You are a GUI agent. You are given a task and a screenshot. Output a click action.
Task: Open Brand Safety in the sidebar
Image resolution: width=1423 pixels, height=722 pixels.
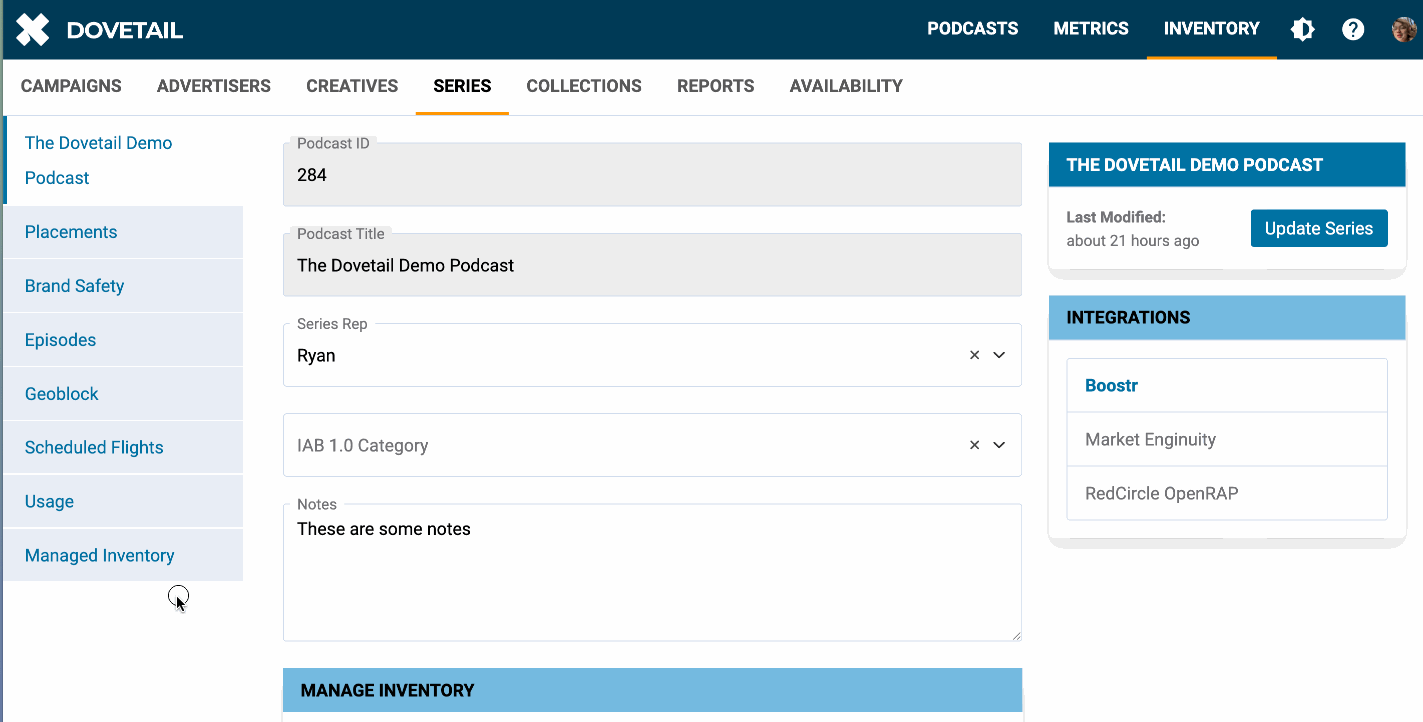tap(123, 286)
